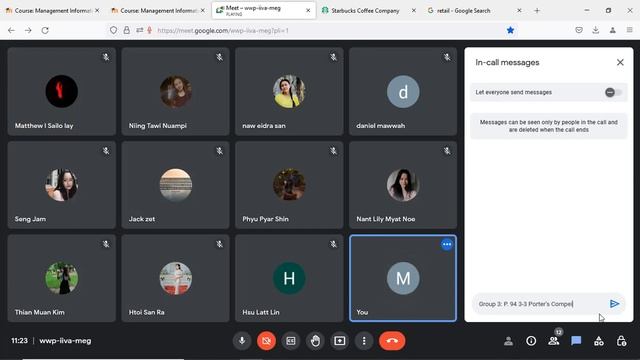Click the wwp-iiva-meg meeting code
This screenshot has height=360, width=640.
(65, 340)
